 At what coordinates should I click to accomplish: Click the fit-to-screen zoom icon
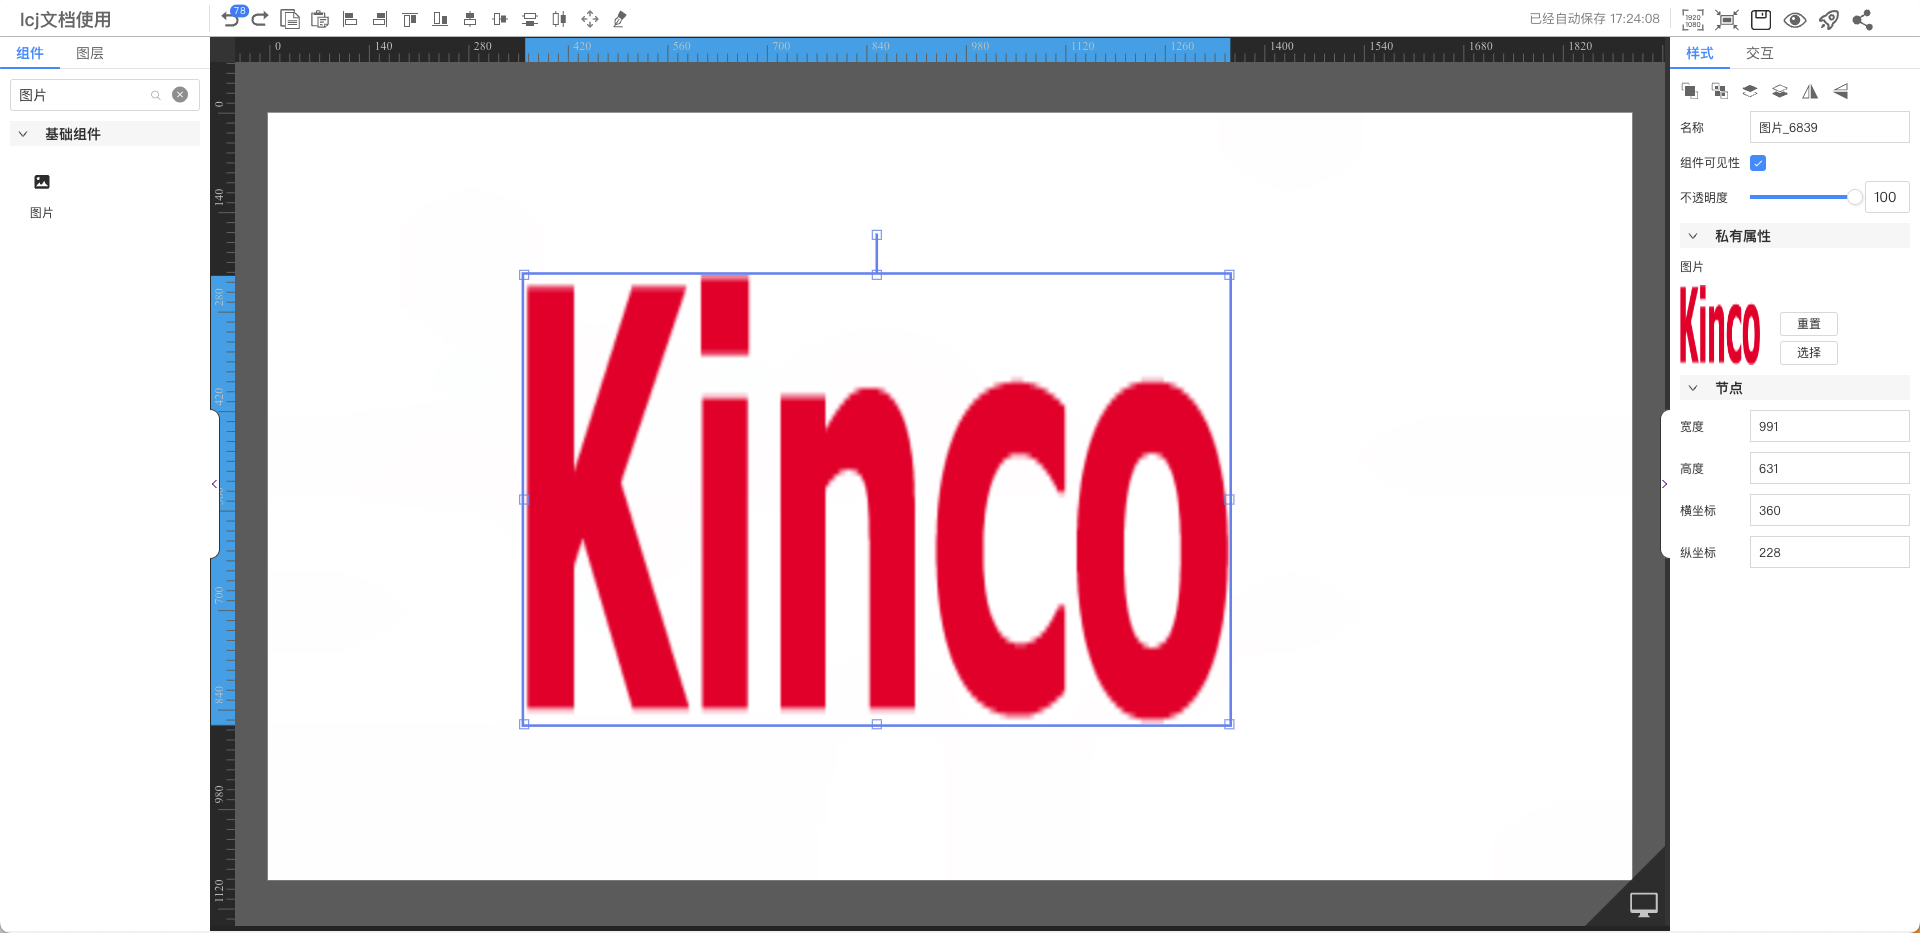pyautogui.click(x=1727, y=20)
